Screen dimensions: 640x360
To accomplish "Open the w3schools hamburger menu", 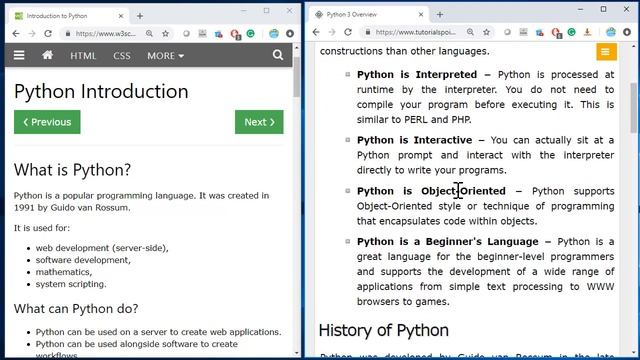I will [x=19, y=55].
